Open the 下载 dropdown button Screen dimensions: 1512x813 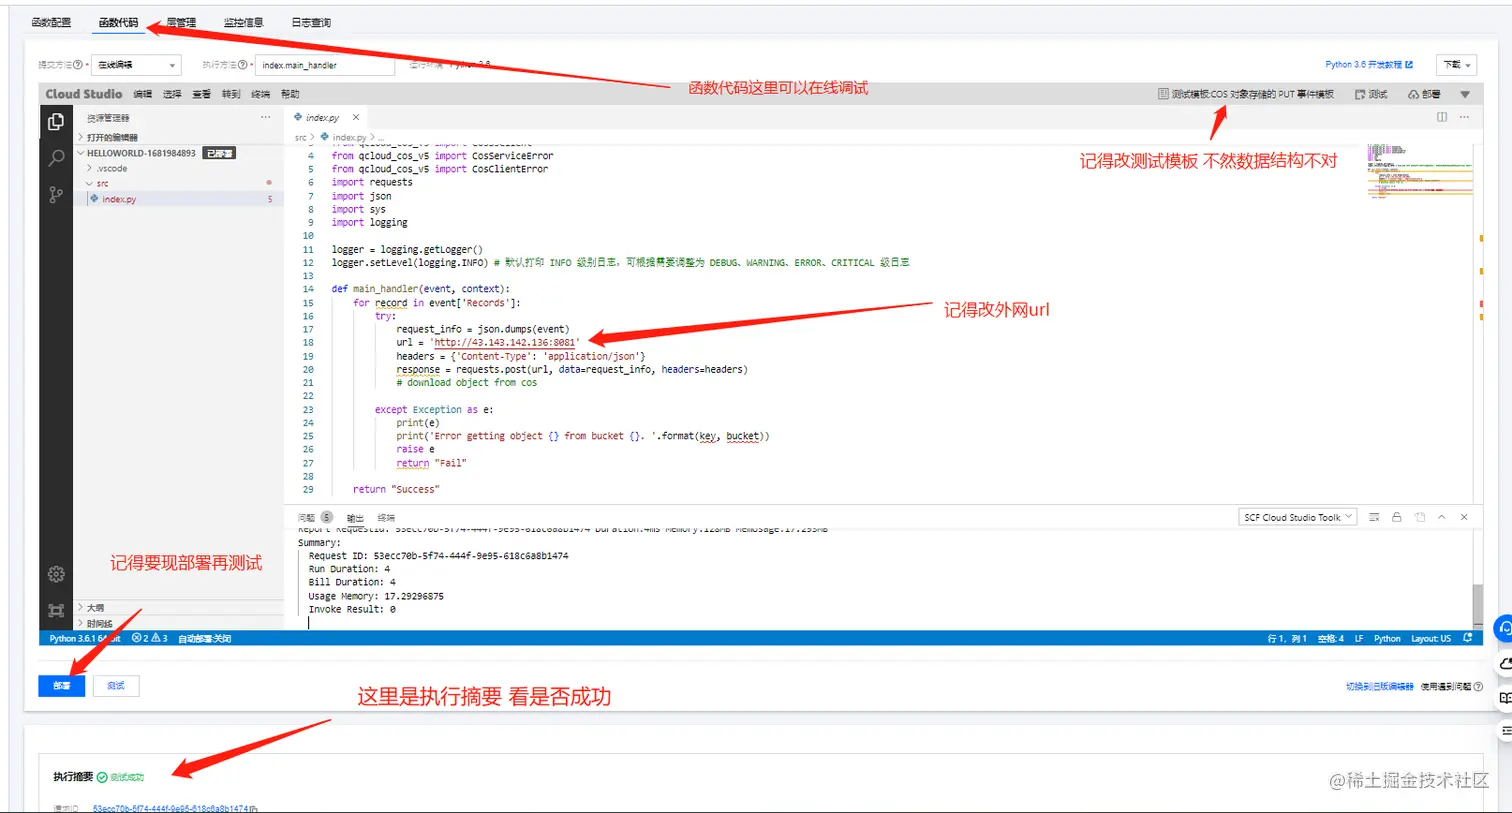pos(1456,64)
